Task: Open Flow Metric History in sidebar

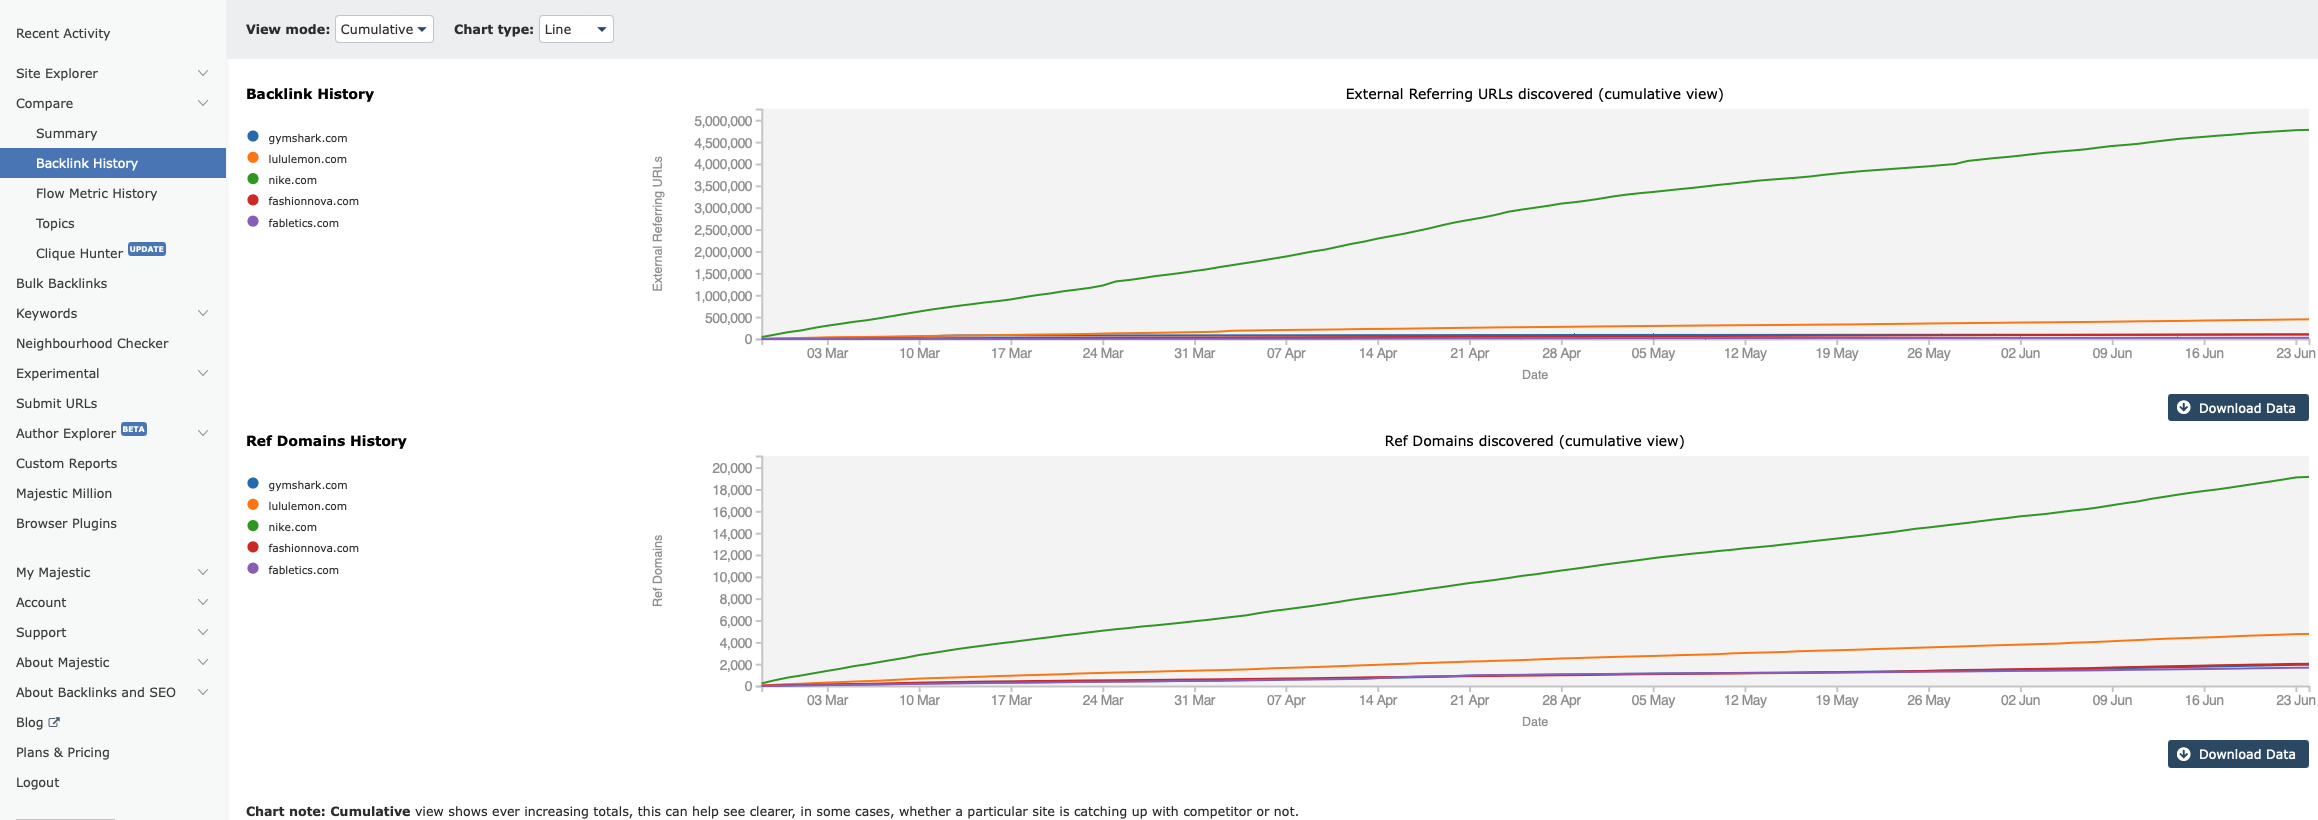Action: pos(96,193)
